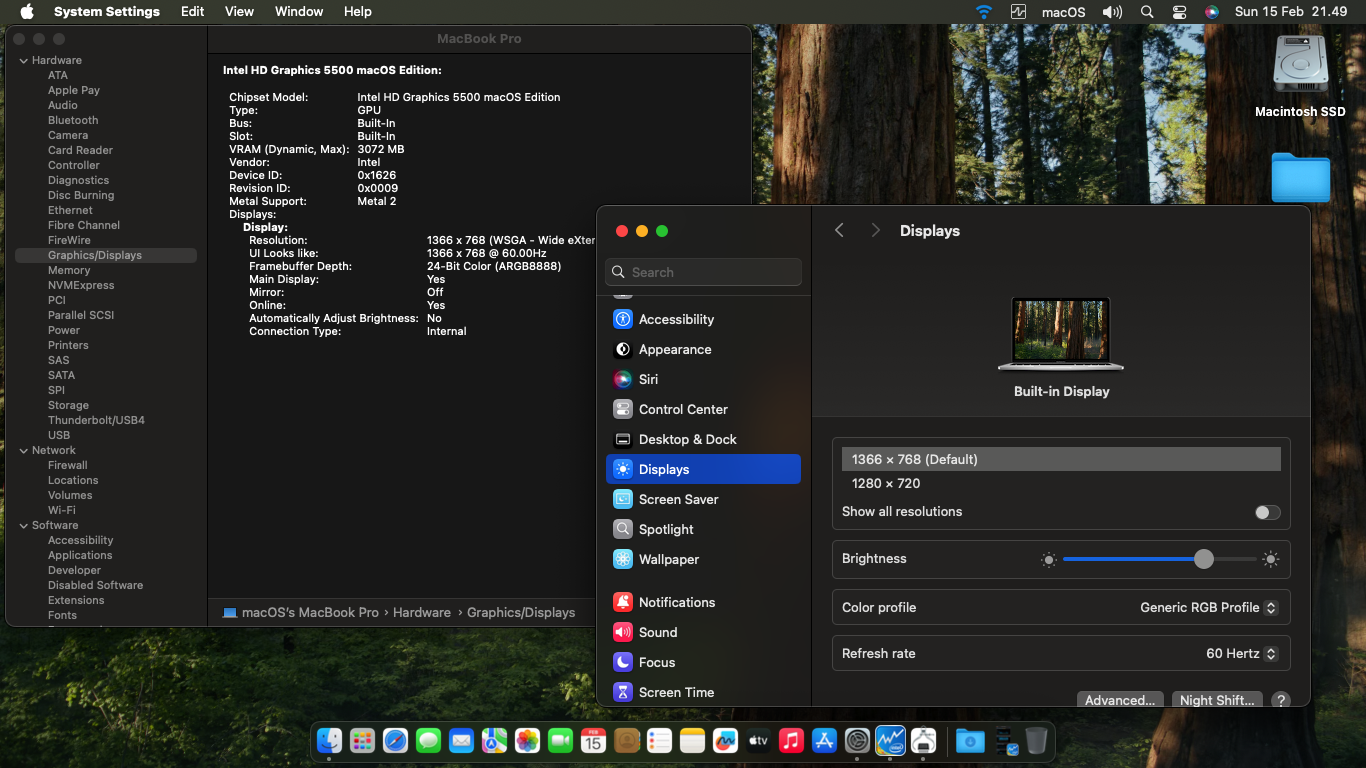Open Mail app in Dock
Viewport: 1366px width, 768px height.
[461, 741]
